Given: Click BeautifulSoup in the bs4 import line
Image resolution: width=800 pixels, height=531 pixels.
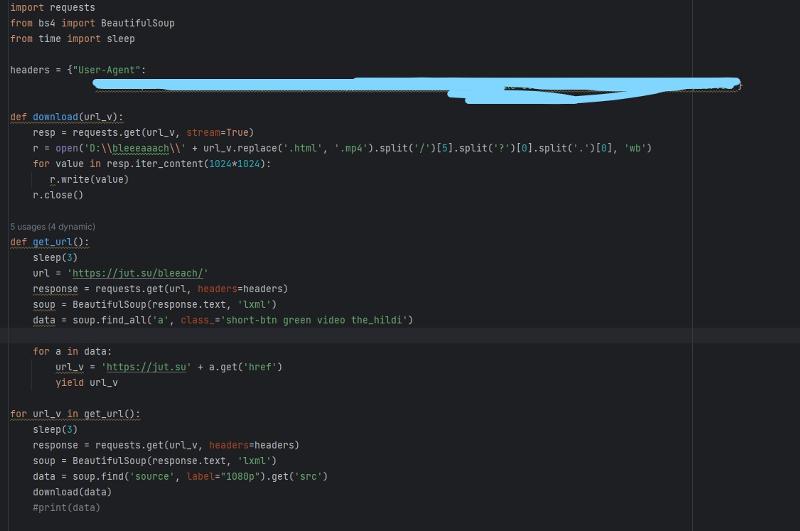Looking at the screenshot, I should click(137, 23).
